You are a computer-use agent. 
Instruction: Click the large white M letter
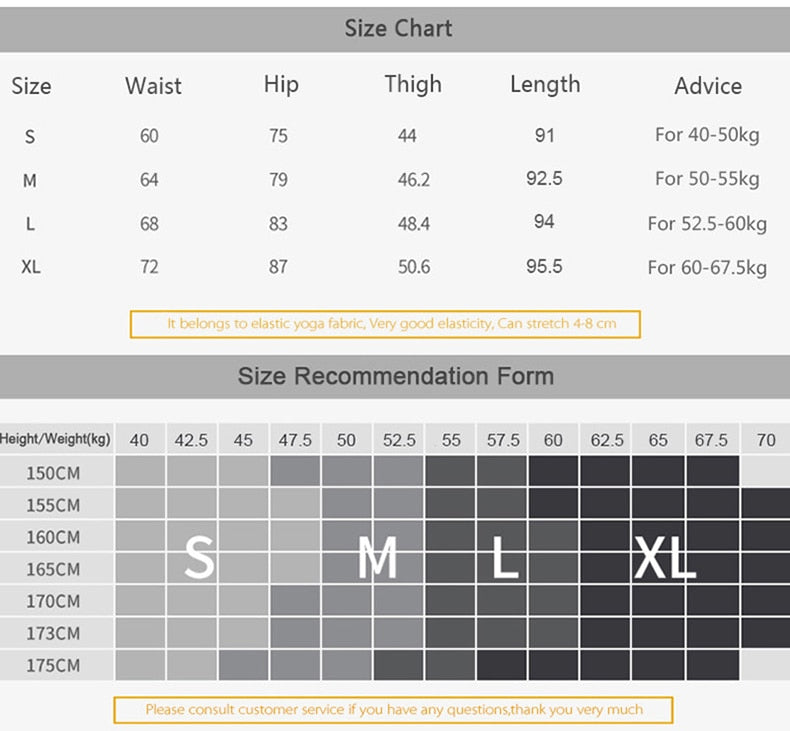(x=377, y=558)
